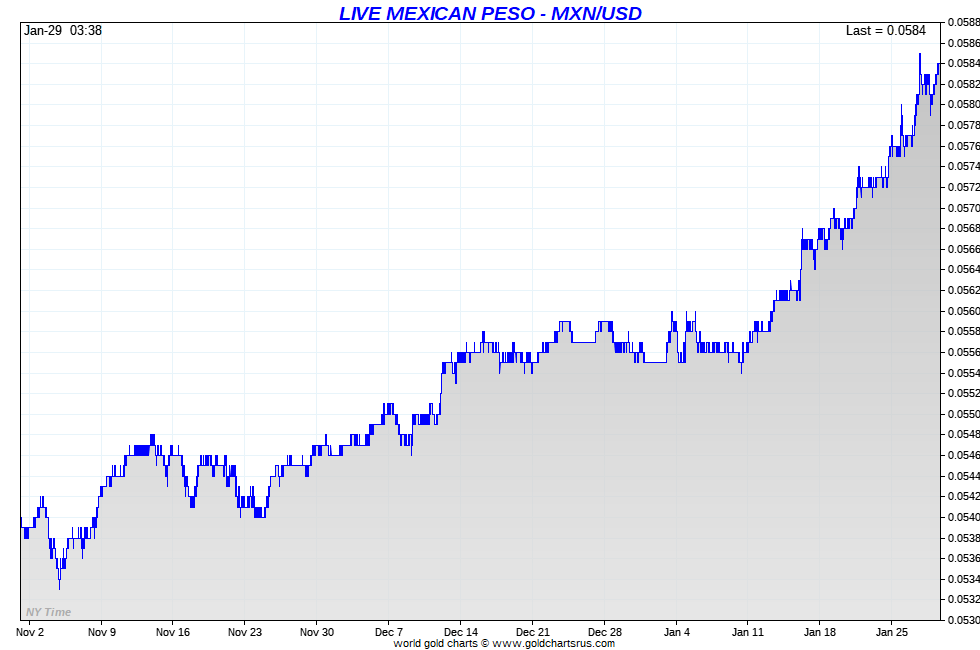This screenshot has width=980, height=650.
Task: Click the 0.0584 price axis label
Action: pyautogui.click(x=964, y=63)
